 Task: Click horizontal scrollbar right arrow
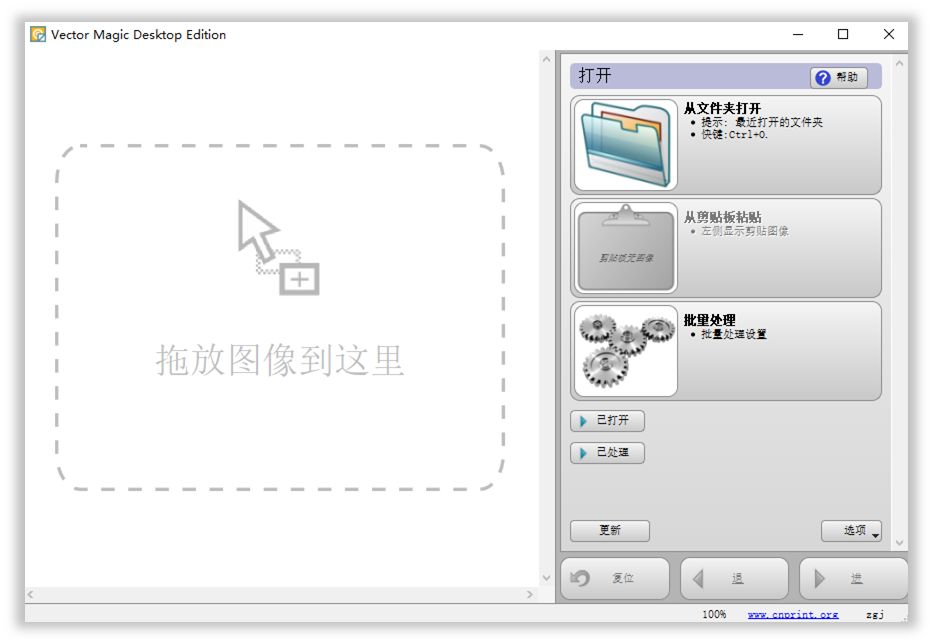pos(530,594)
